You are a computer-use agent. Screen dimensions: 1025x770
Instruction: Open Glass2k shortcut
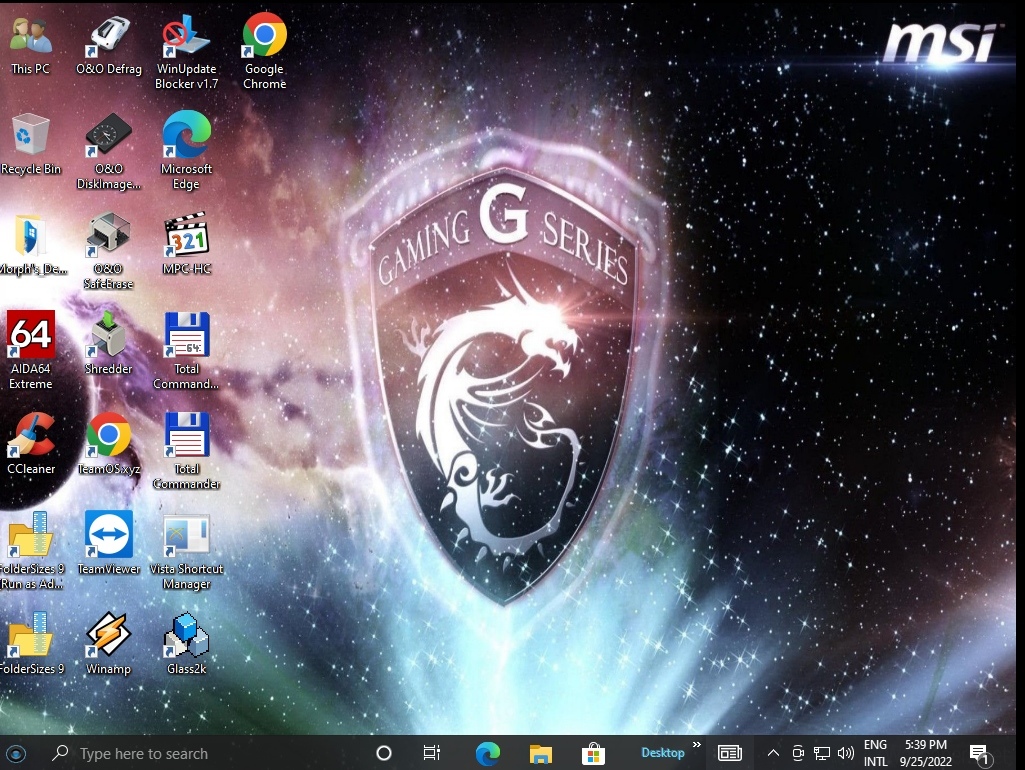(x=186, y=644)
